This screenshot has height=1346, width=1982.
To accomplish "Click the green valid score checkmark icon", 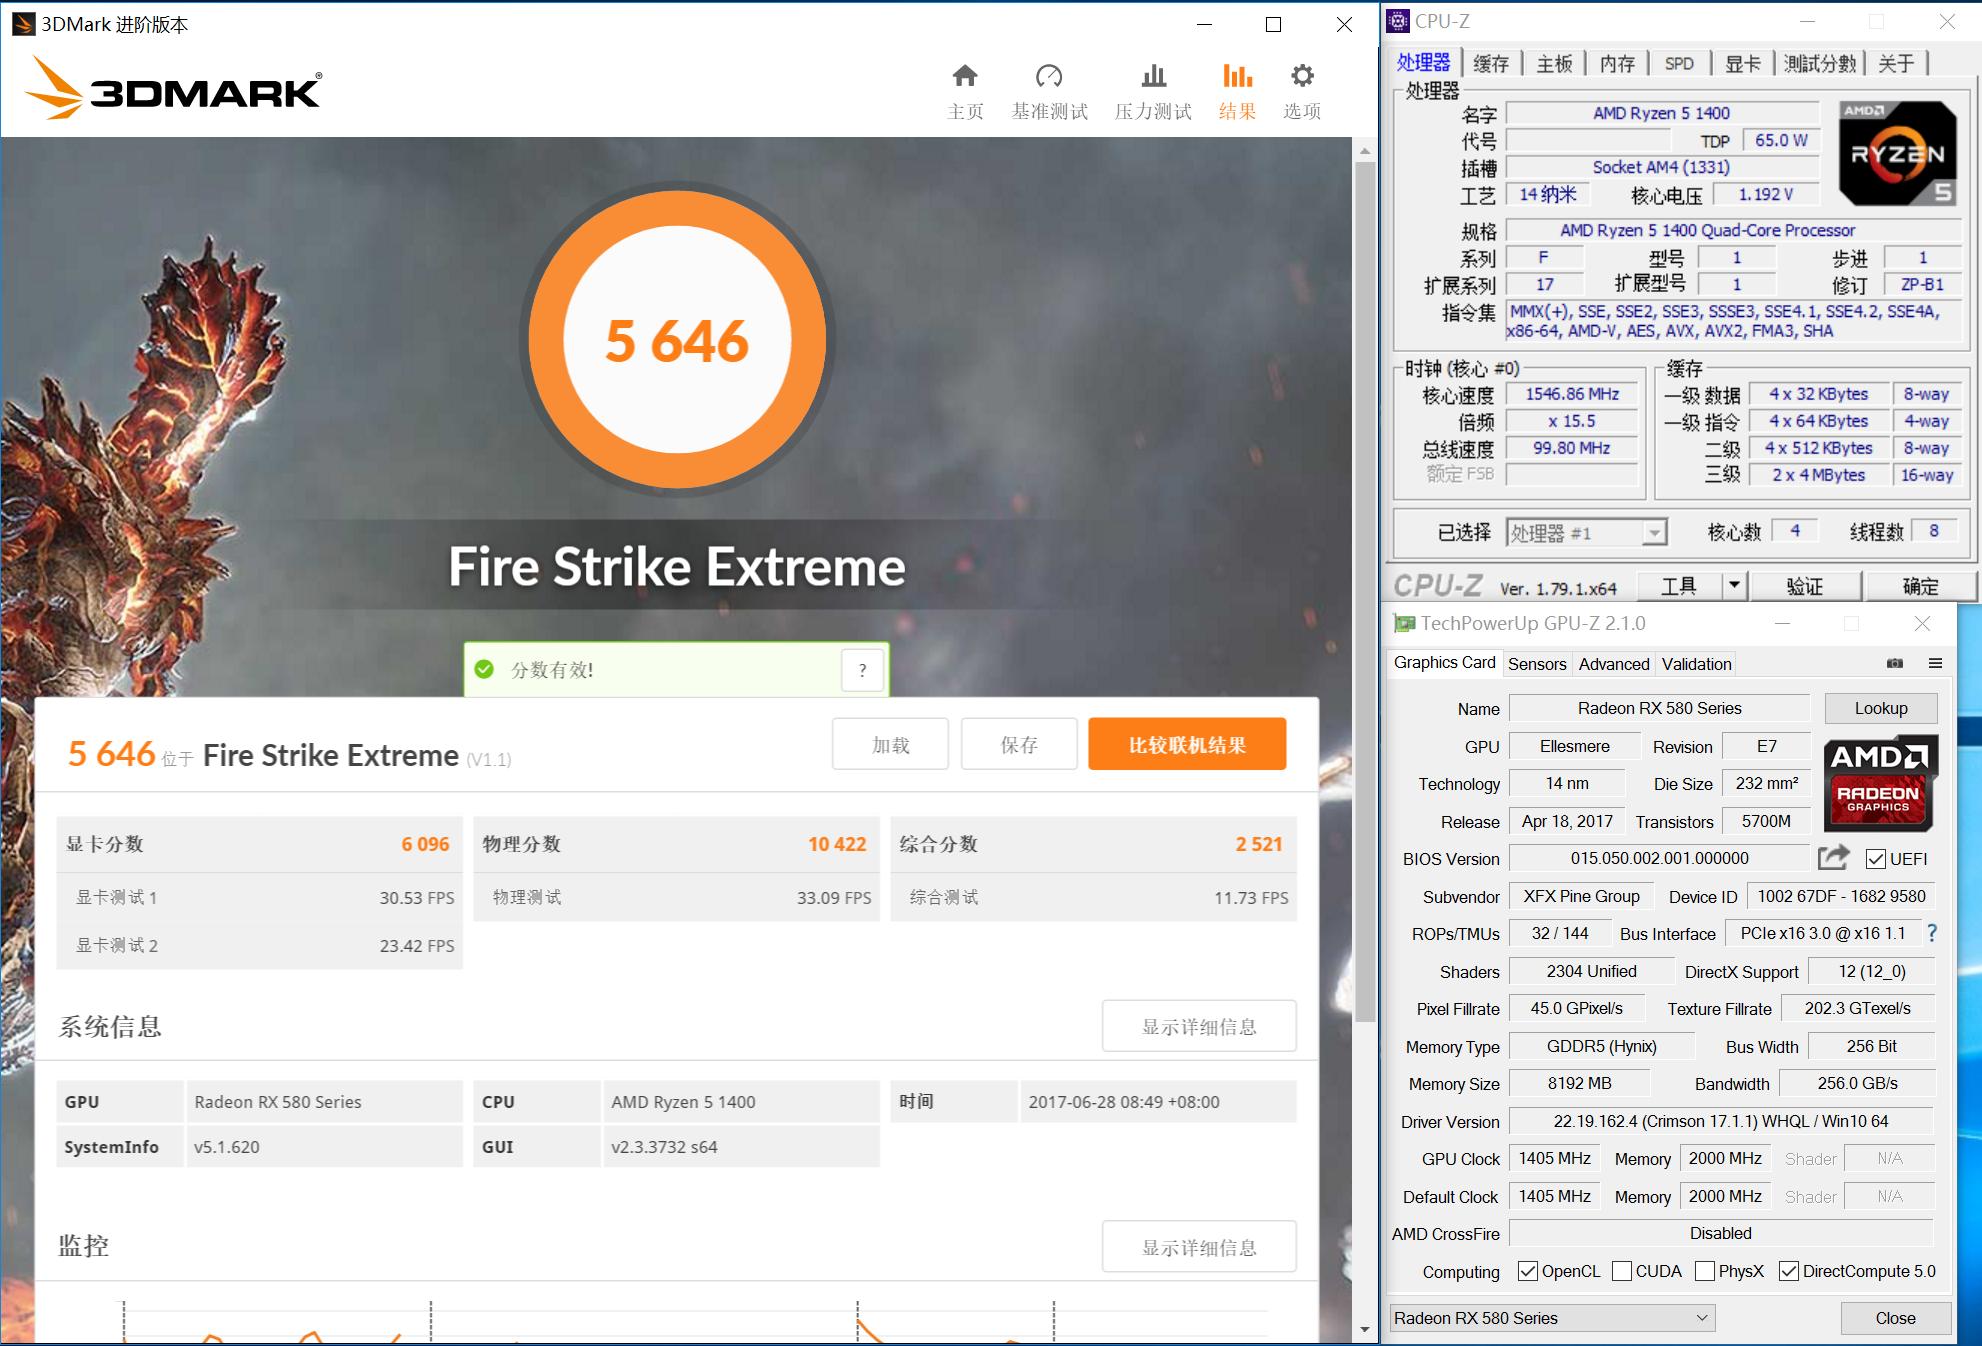I will pyautogui.click(x=485, y=669).
